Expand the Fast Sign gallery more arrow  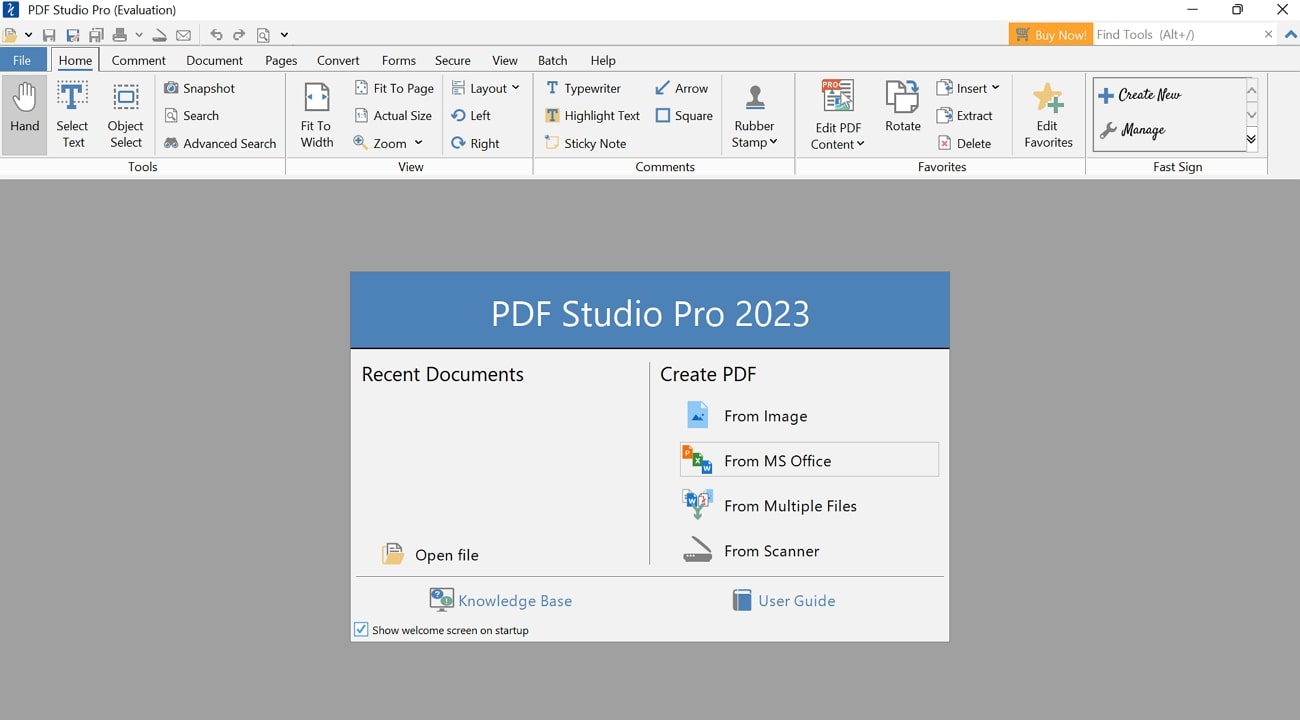click(1251, 139)
